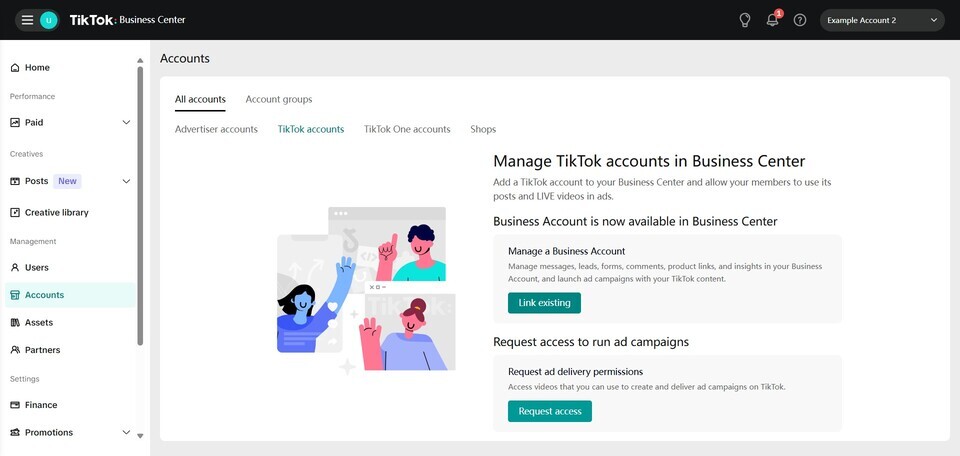This screenshot has height=456, width=960.
Task: Click the help question mark icon
Action: click(x=800, y=20)
